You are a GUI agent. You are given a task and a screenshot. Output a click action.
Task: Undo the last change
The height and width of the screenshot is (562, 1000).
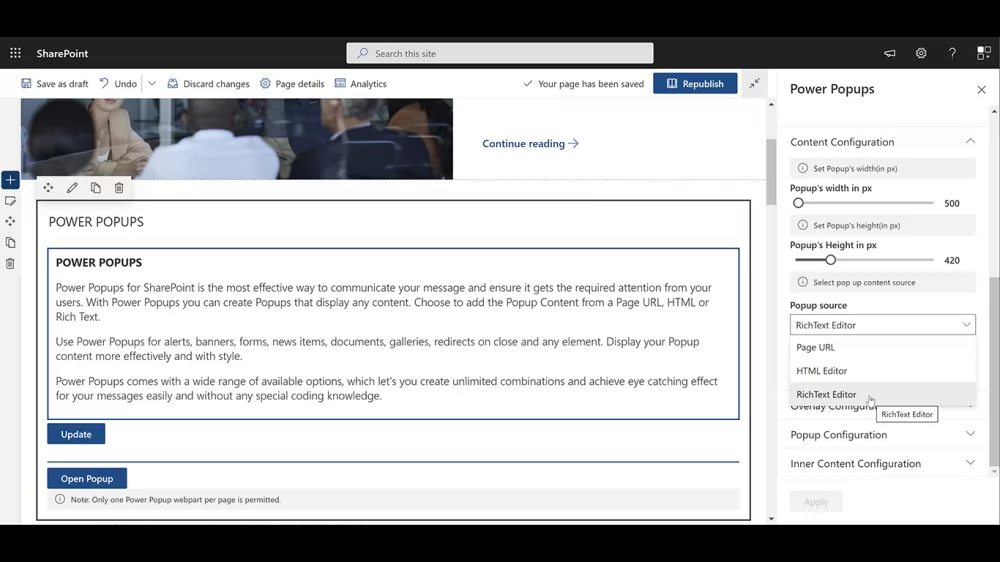(x=119, y=84)
